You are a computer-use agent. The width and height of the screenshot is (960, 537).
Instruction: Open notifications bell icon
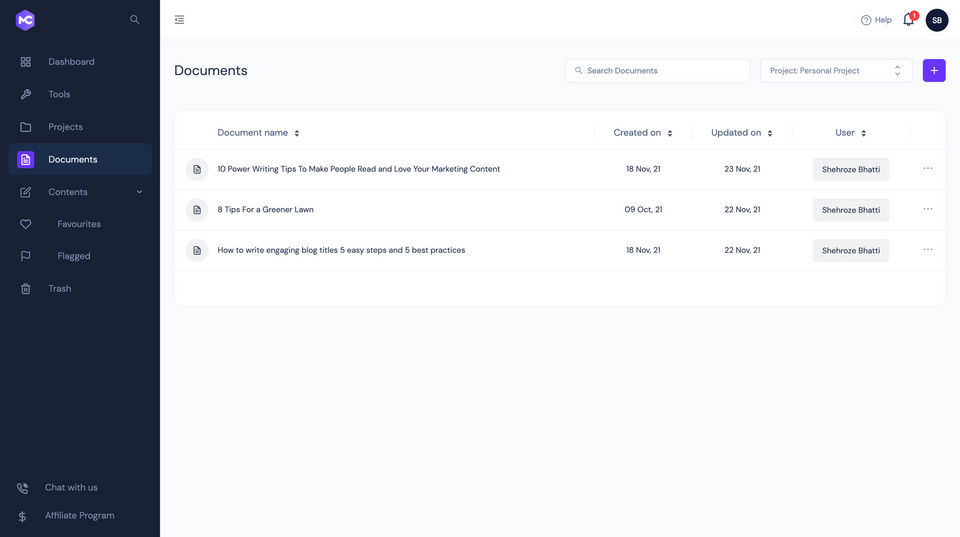(x=909, y=20)
